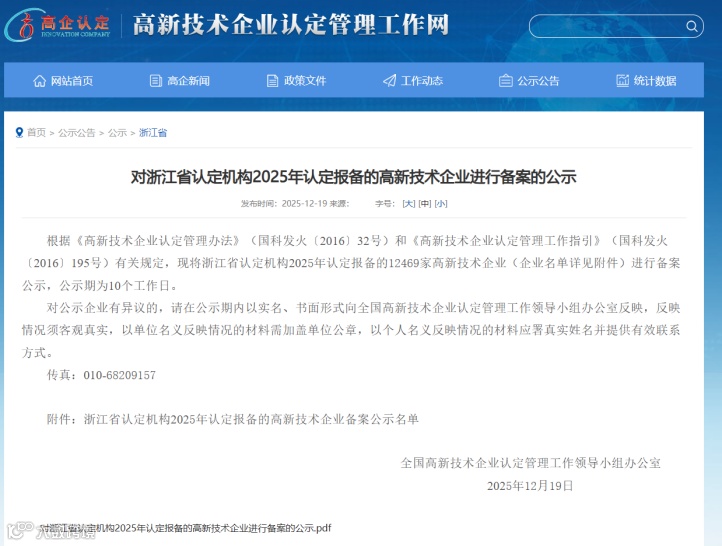722x546 pixels.
Task: Click the breadcrumb location pin icon
Action: click(19, 133)
